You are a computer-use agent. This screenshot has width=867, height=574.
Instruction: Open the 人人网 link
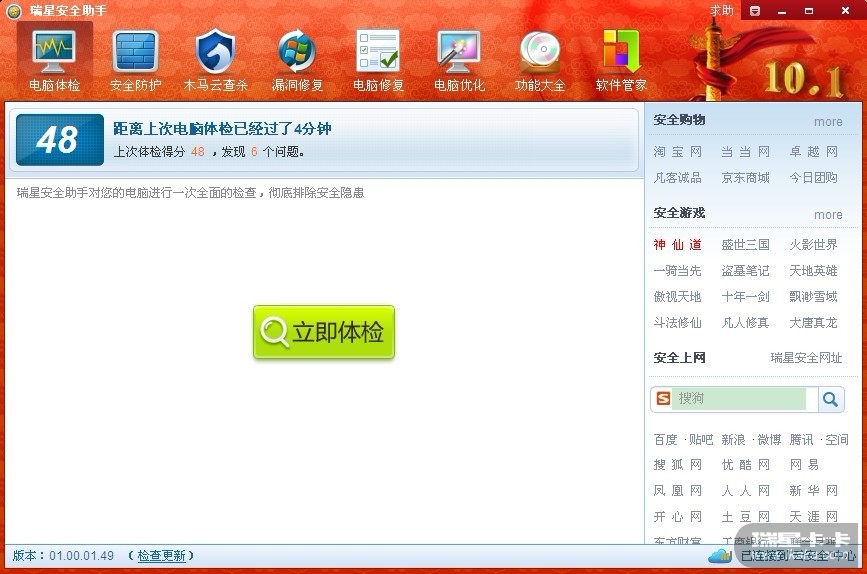pos(745,490)
